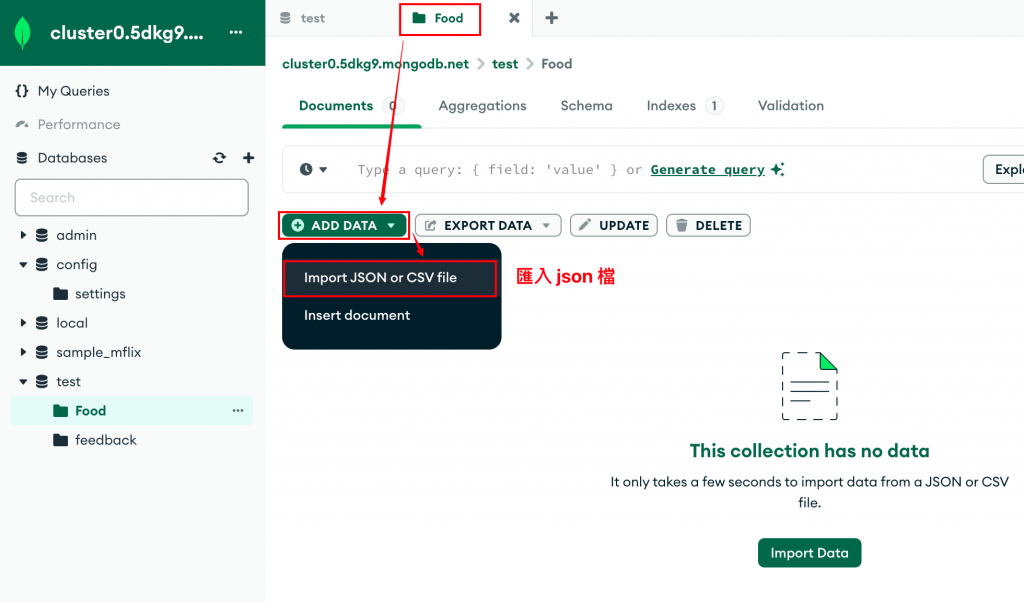Click the Food collection folder icon in sidebar

coord(61,410)
